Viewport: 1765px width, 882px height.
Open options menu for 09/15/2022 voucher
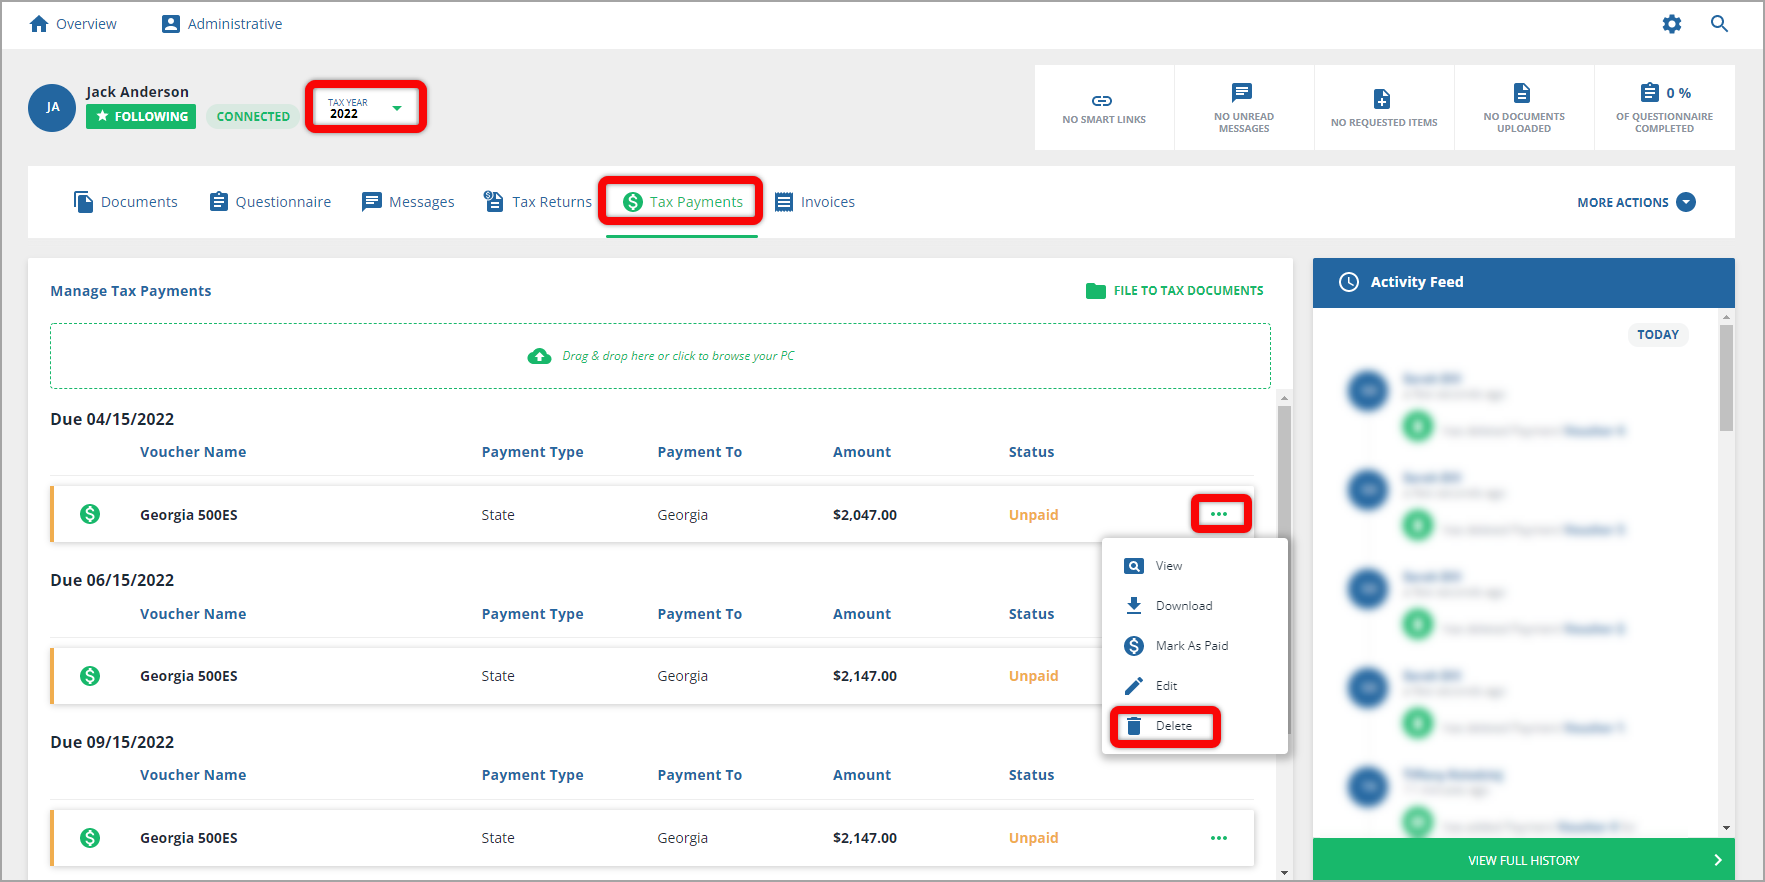[1218, 838]
